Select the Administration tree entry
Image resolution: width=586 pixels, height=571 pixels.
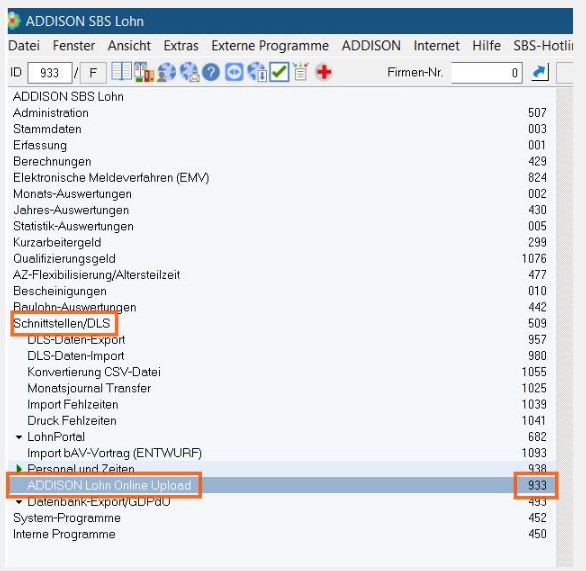pyautogui.click(x=51, y=113)
